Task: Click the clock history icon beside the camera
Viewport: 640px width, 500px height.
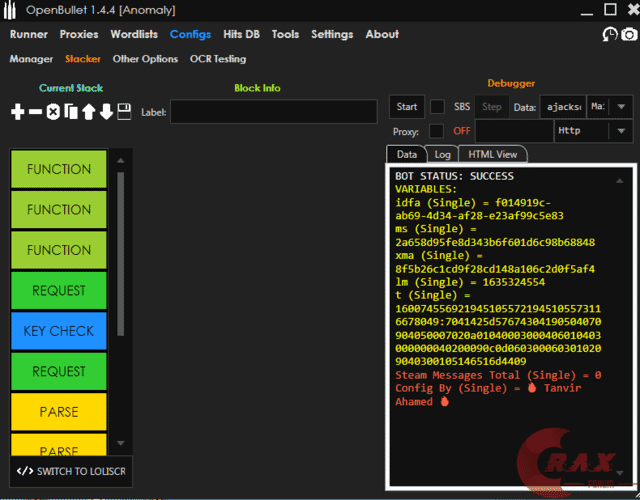Action: [x=610, y=34]
